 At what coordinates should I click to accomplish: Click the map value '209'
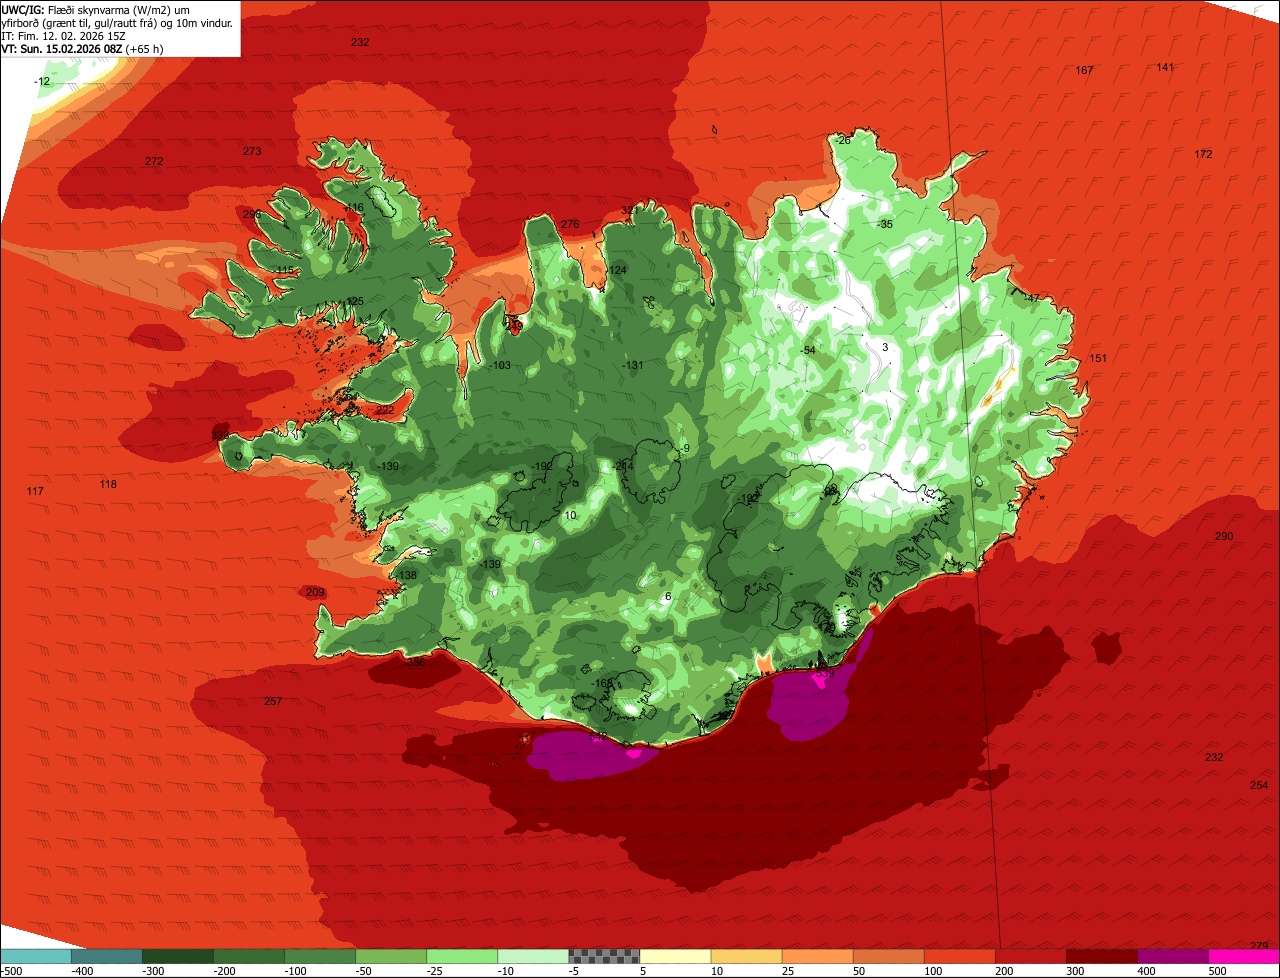pyautogui.click(x=315, y=593)
